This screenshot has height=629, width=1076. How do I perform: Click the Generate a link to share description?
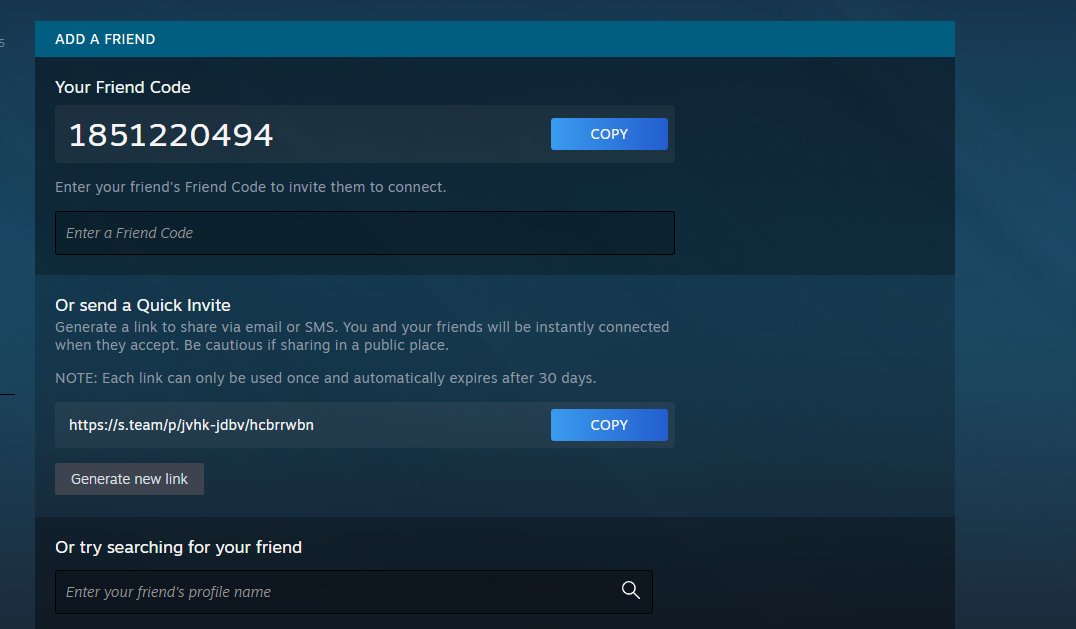pyautogui.click(x=362, y=336)
